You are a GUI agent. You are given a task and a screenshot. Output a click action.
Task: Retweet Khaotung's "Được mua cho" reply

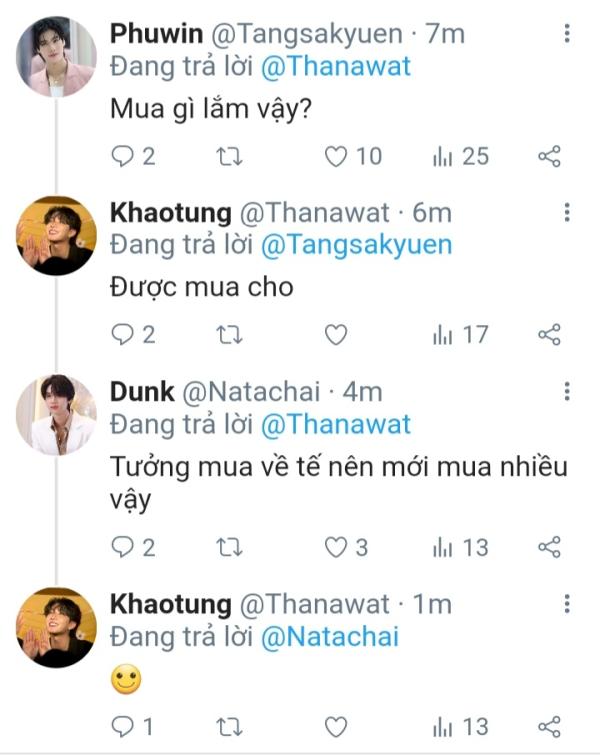tap(230, 334)
